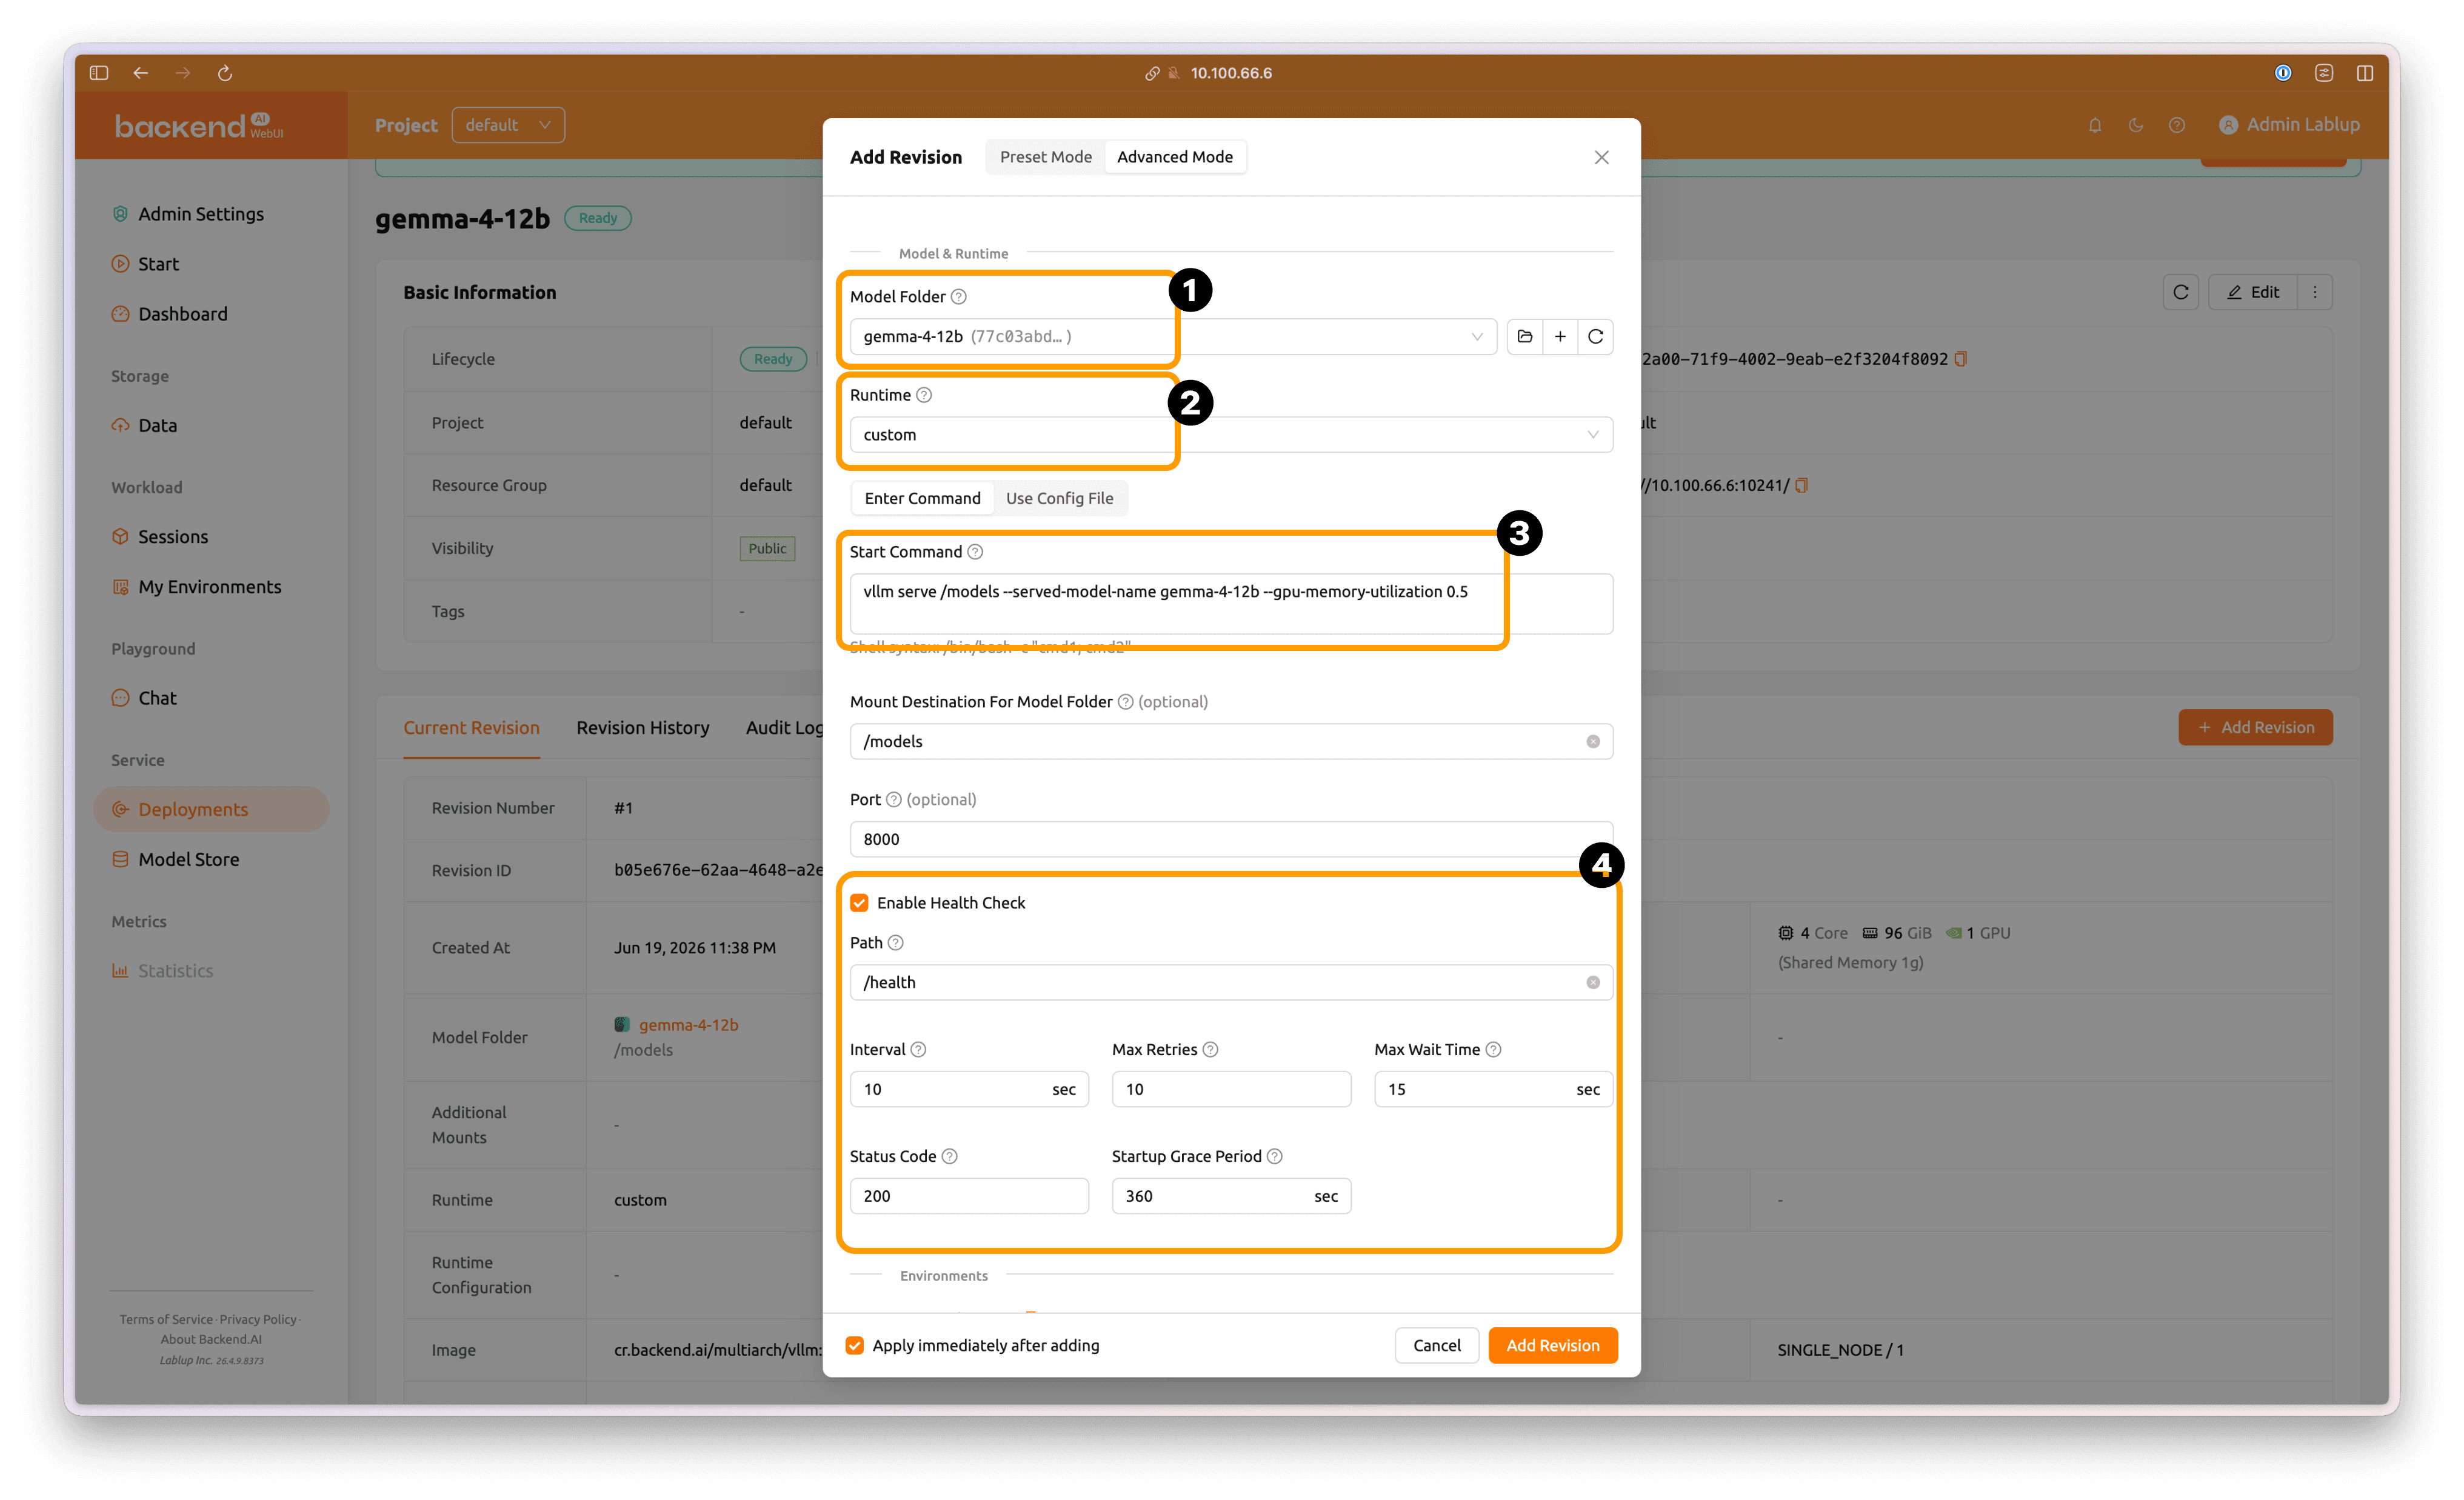Click help icon next to Interval

pos(918,1049)
